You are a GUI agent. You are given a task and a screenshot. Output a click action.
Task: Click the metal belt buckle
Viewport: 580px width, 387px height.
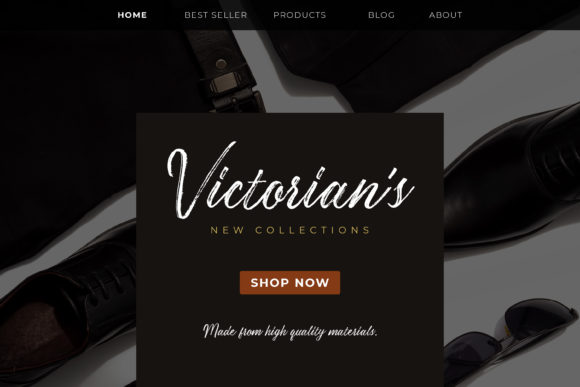click(x=237, y=92)
